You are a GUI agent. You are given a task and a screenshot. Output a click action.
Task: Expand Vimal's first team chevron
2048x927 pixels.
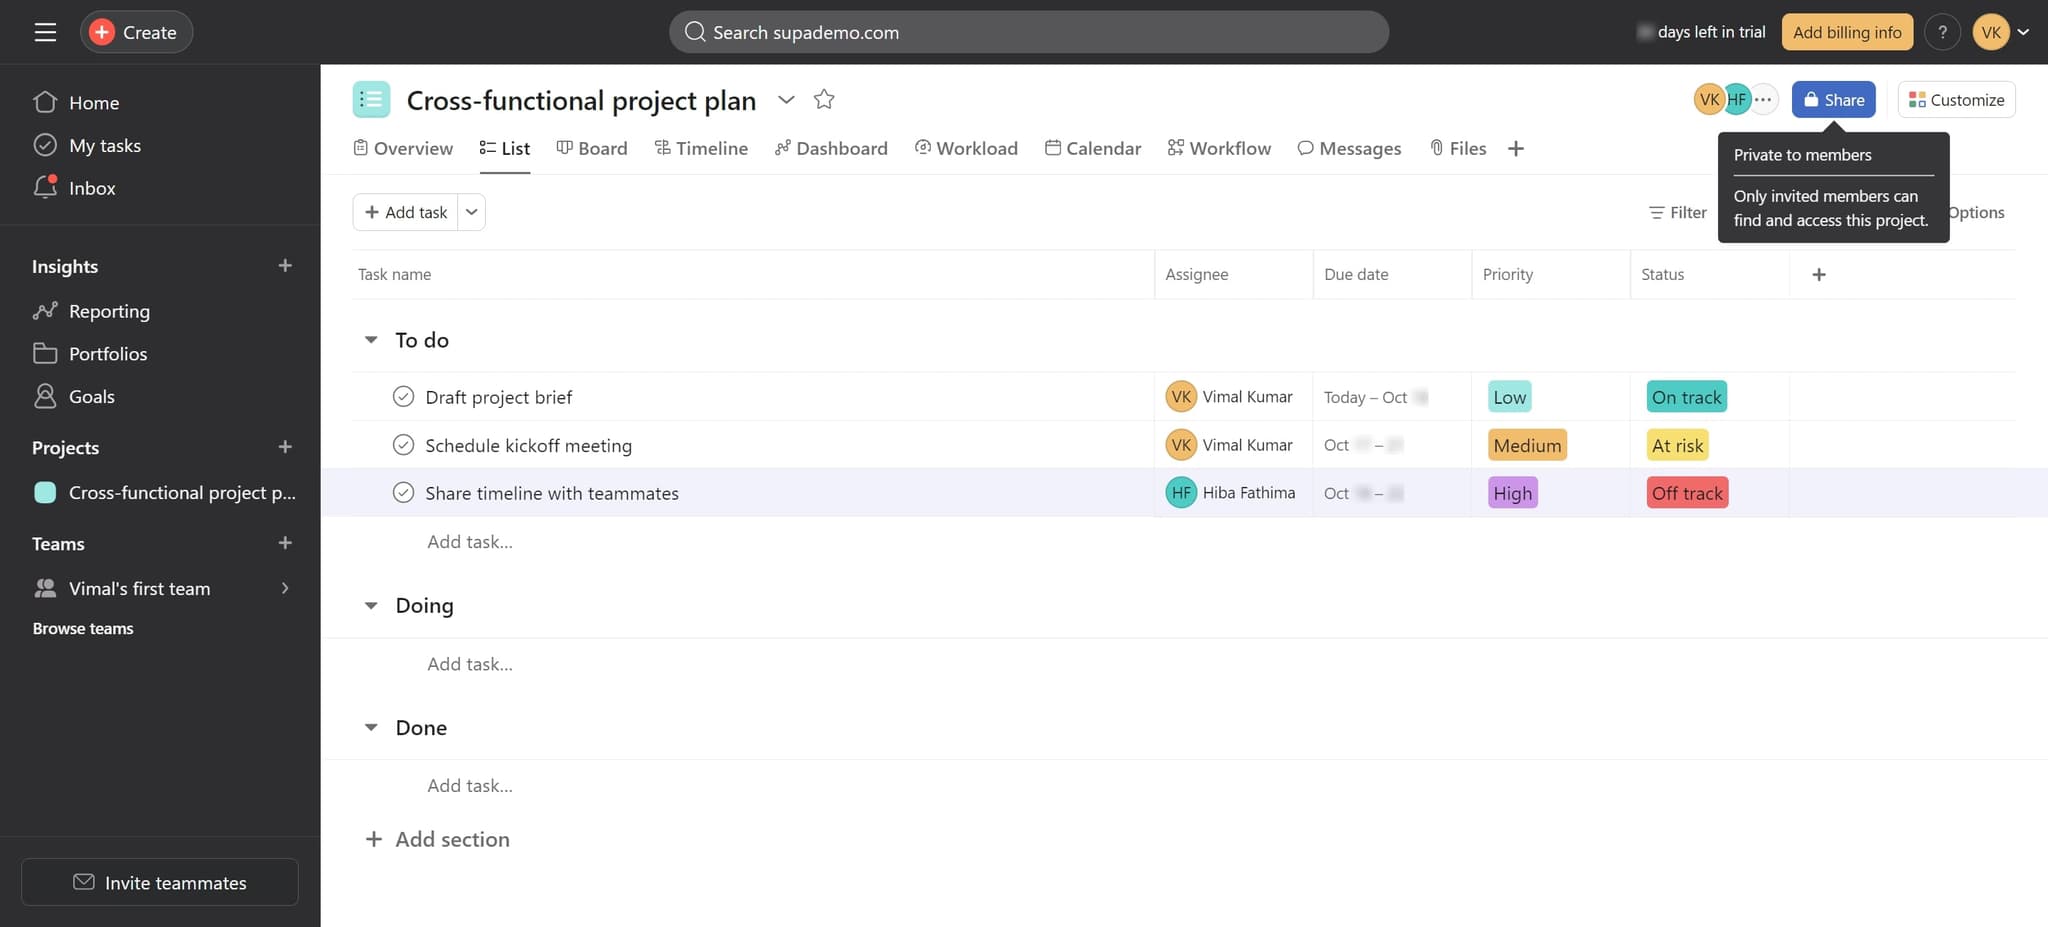285,588
